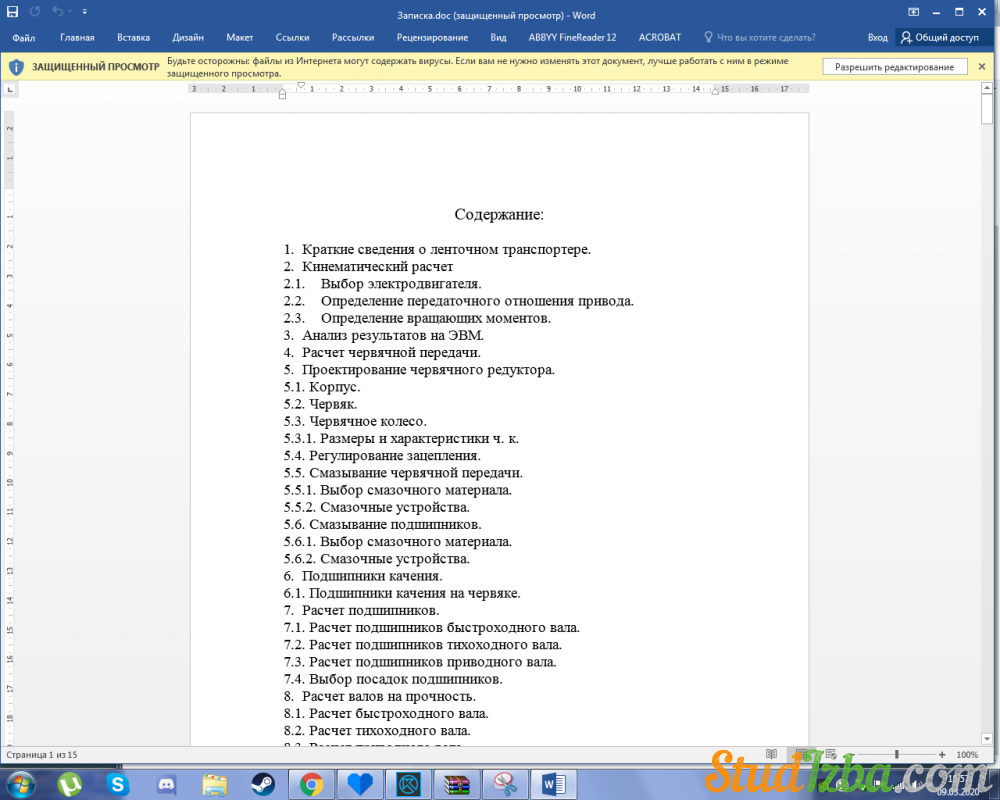Viewport: 1000px width, 800px height.
Task: Click the 'Содержание:' heading
Action: click(499, 214)
